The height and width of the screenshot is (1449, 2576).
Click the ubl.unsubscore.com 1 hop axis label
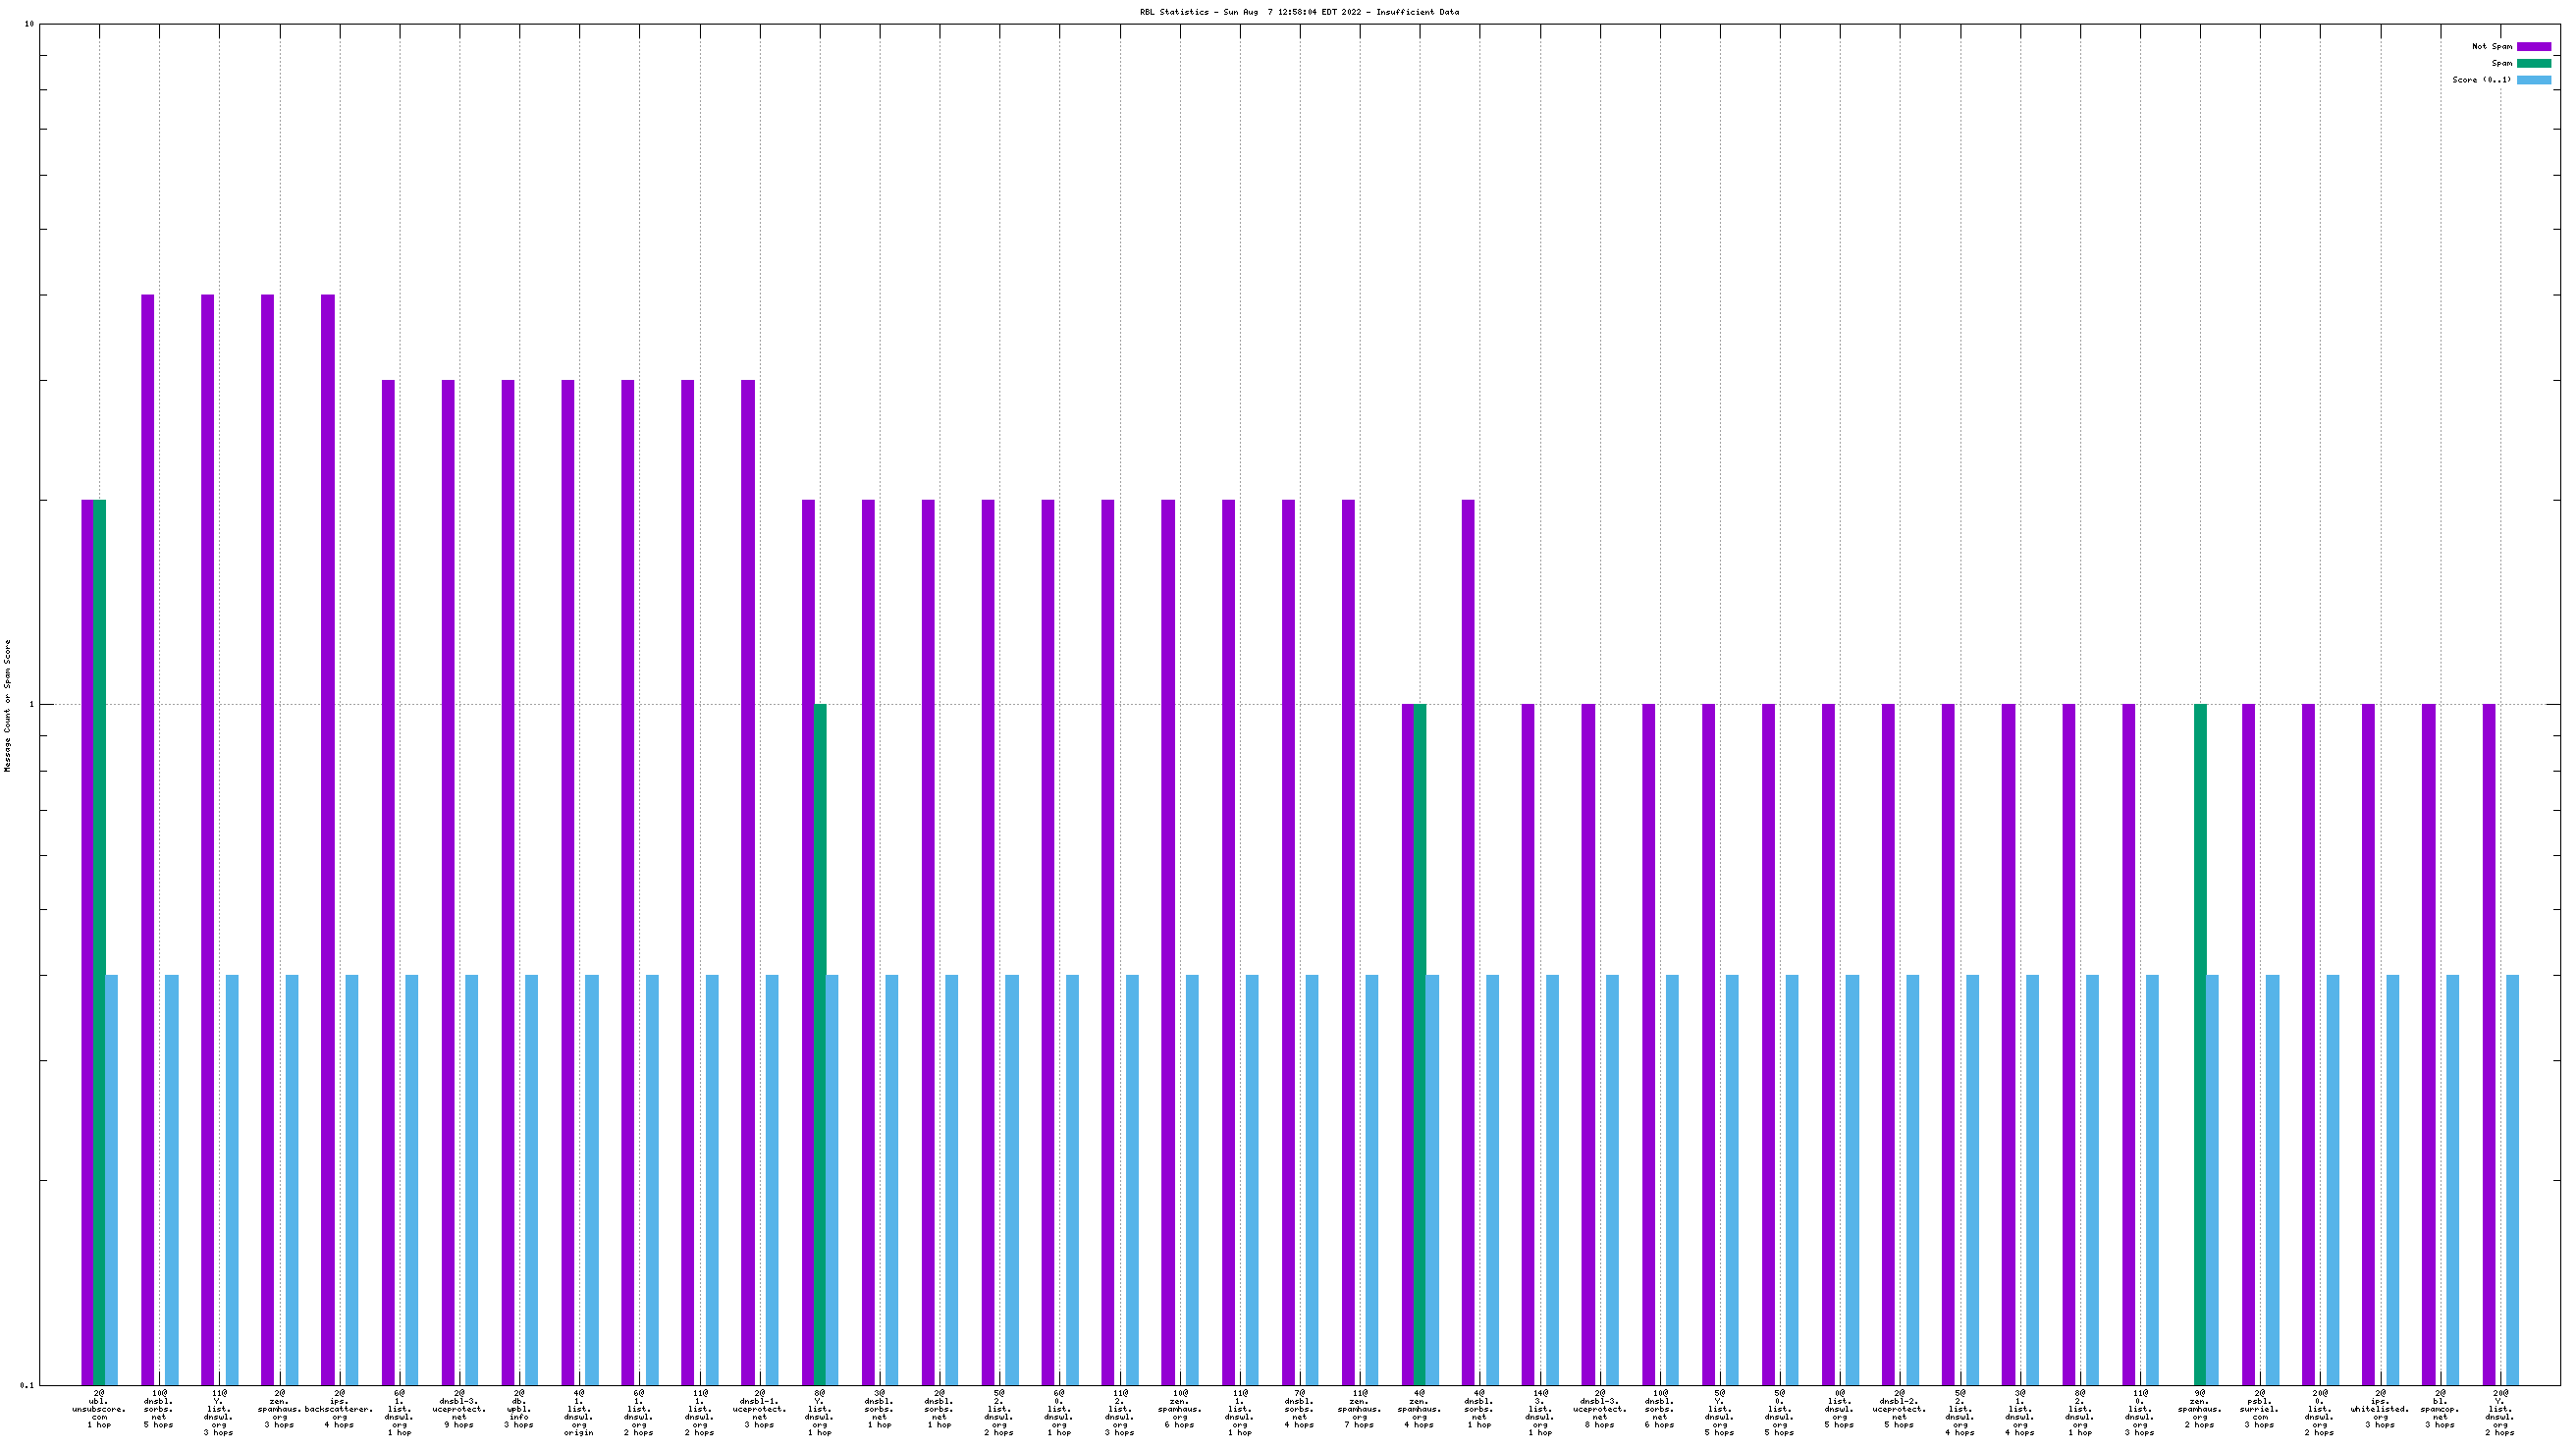click(99, 1408)
